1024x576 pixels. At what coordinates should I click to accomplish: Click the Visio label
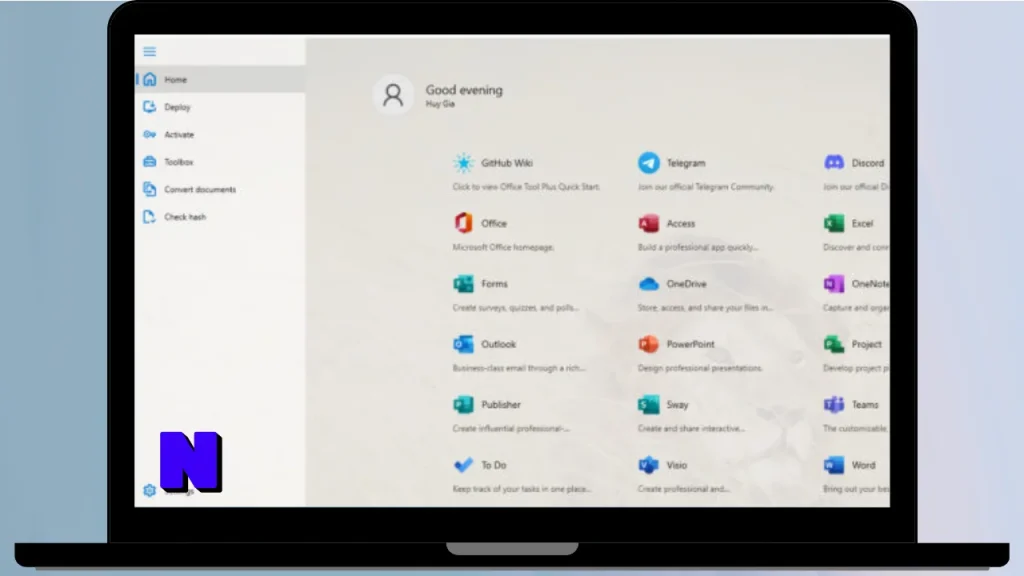tap(677, 465)
